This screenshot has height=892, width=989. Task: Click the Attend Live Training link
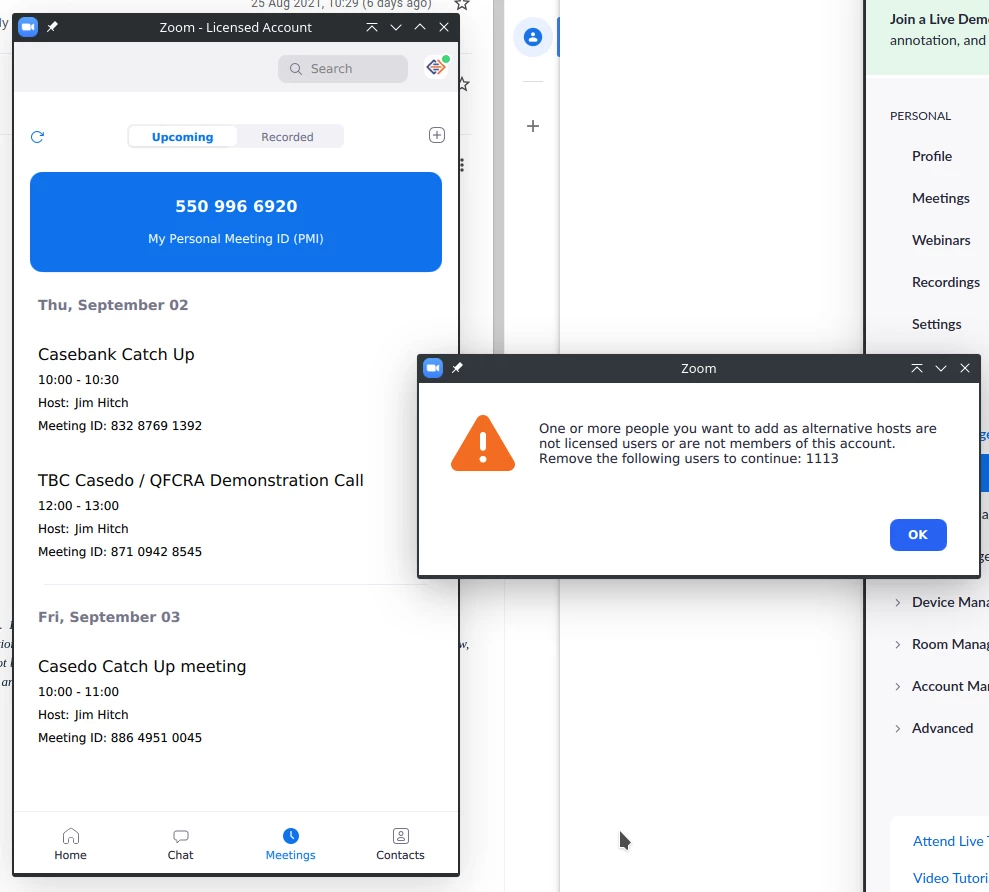(x=951, y=841)
